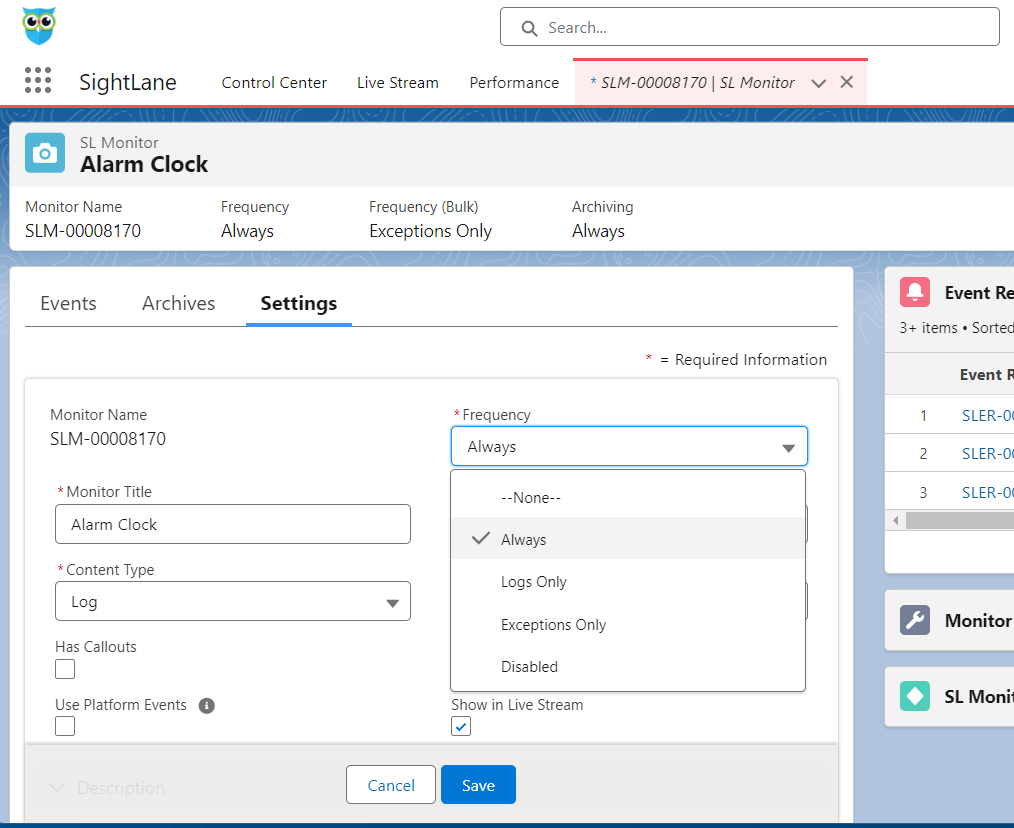This screenshot has width=1014, height=828.
Task: Switch to the Events tab
Action: pyautogui.click(x=69, y=303)
